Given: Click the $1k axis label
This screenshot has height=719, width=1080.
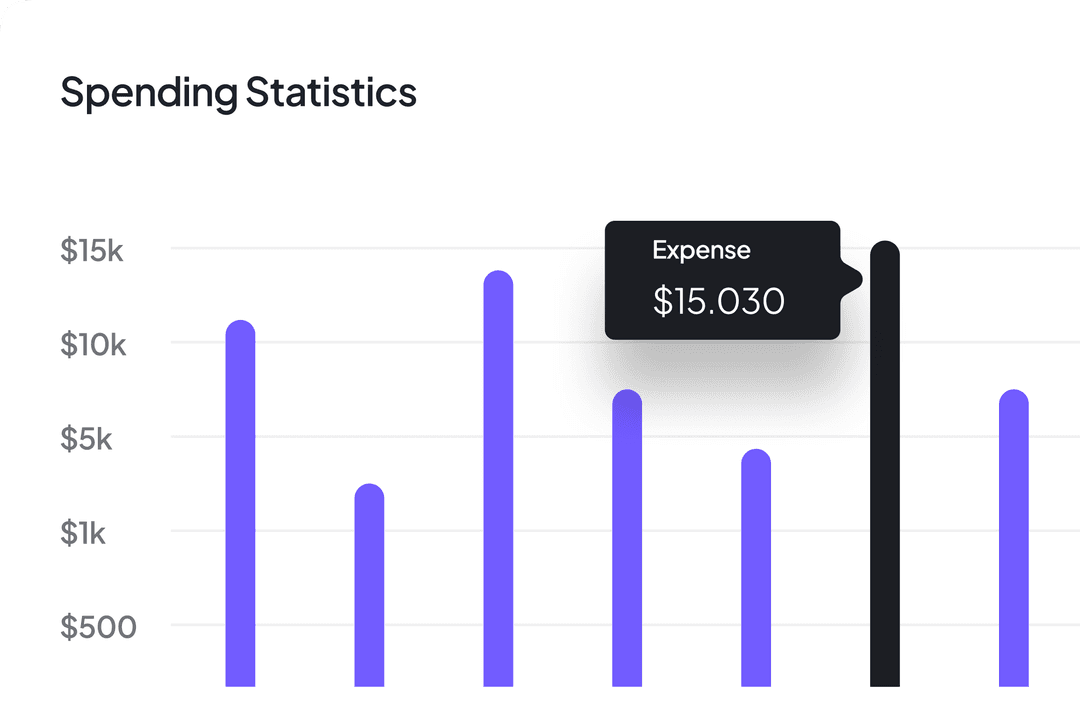Looking at the screenshot, I should click(83, 533).
